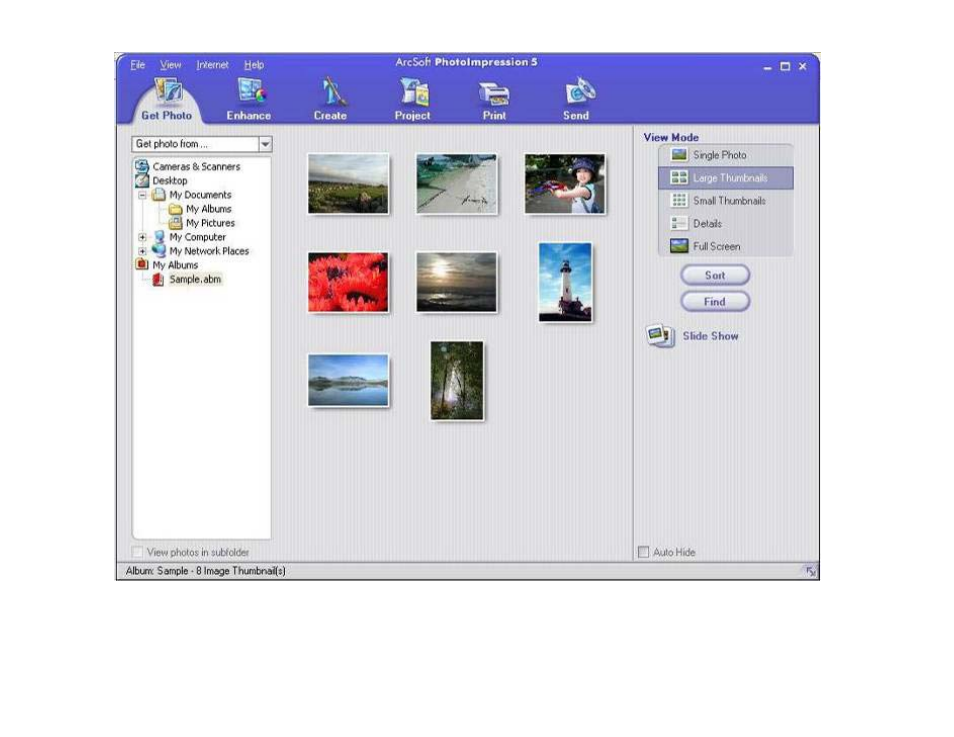
Task: Choose the Small Thumbnails label
Action: click(x=729, y=201)
